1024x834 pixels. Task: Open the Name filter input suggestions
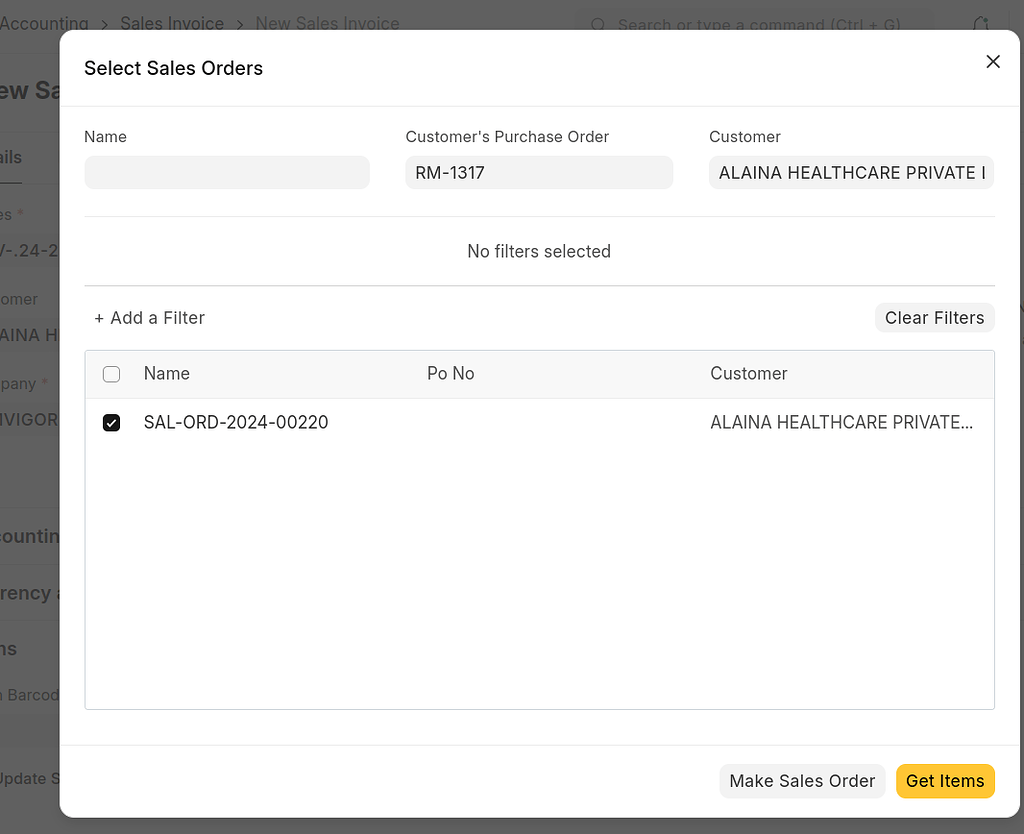pyautogui.click(x=226, y=172)
